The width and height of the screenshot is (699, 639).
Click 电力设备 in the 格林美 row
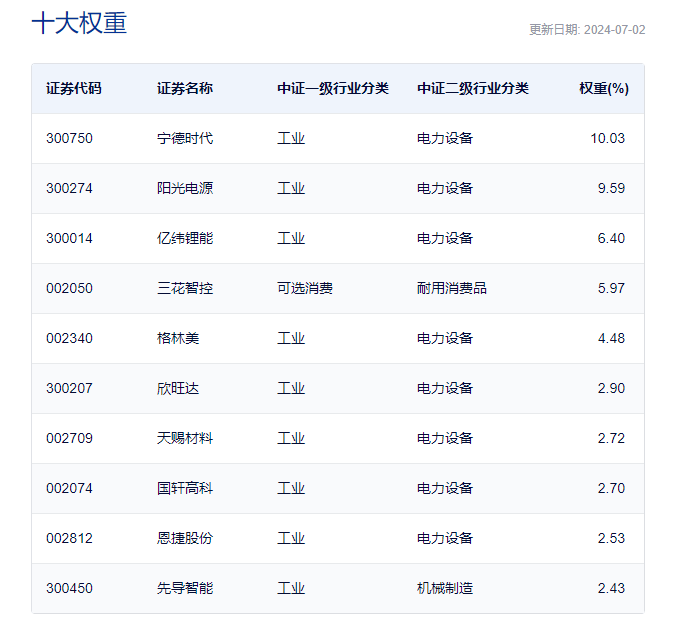pyautogui.click(x=445, y=338)
